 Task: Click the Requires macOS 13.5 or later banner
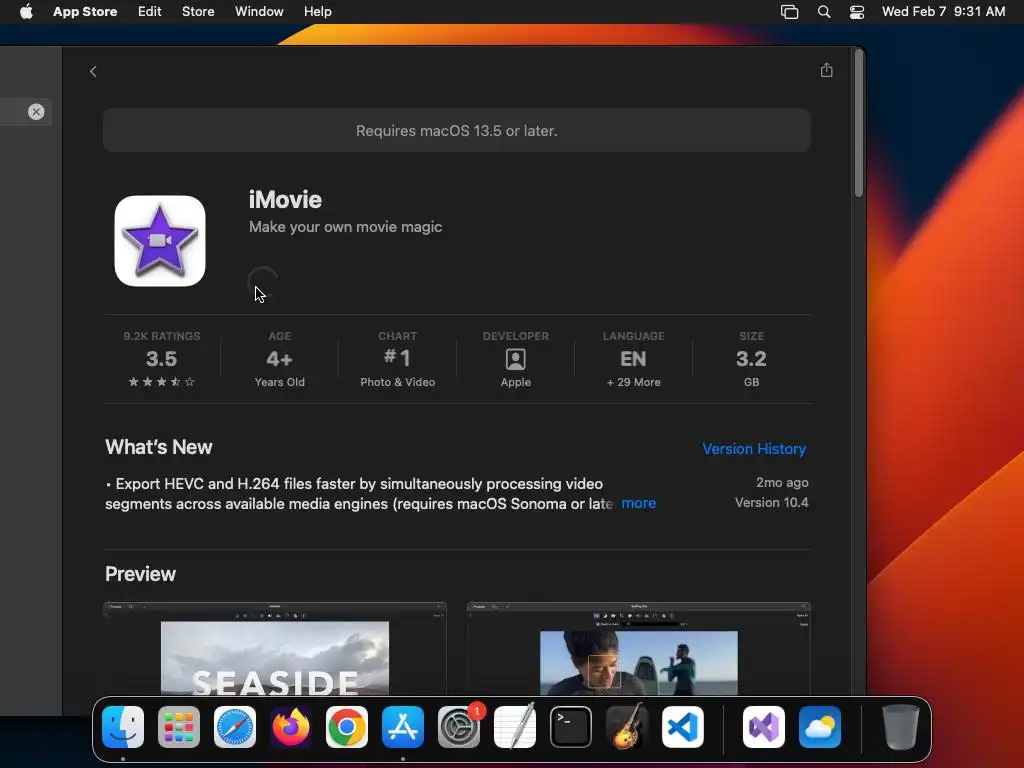point(457,131)
